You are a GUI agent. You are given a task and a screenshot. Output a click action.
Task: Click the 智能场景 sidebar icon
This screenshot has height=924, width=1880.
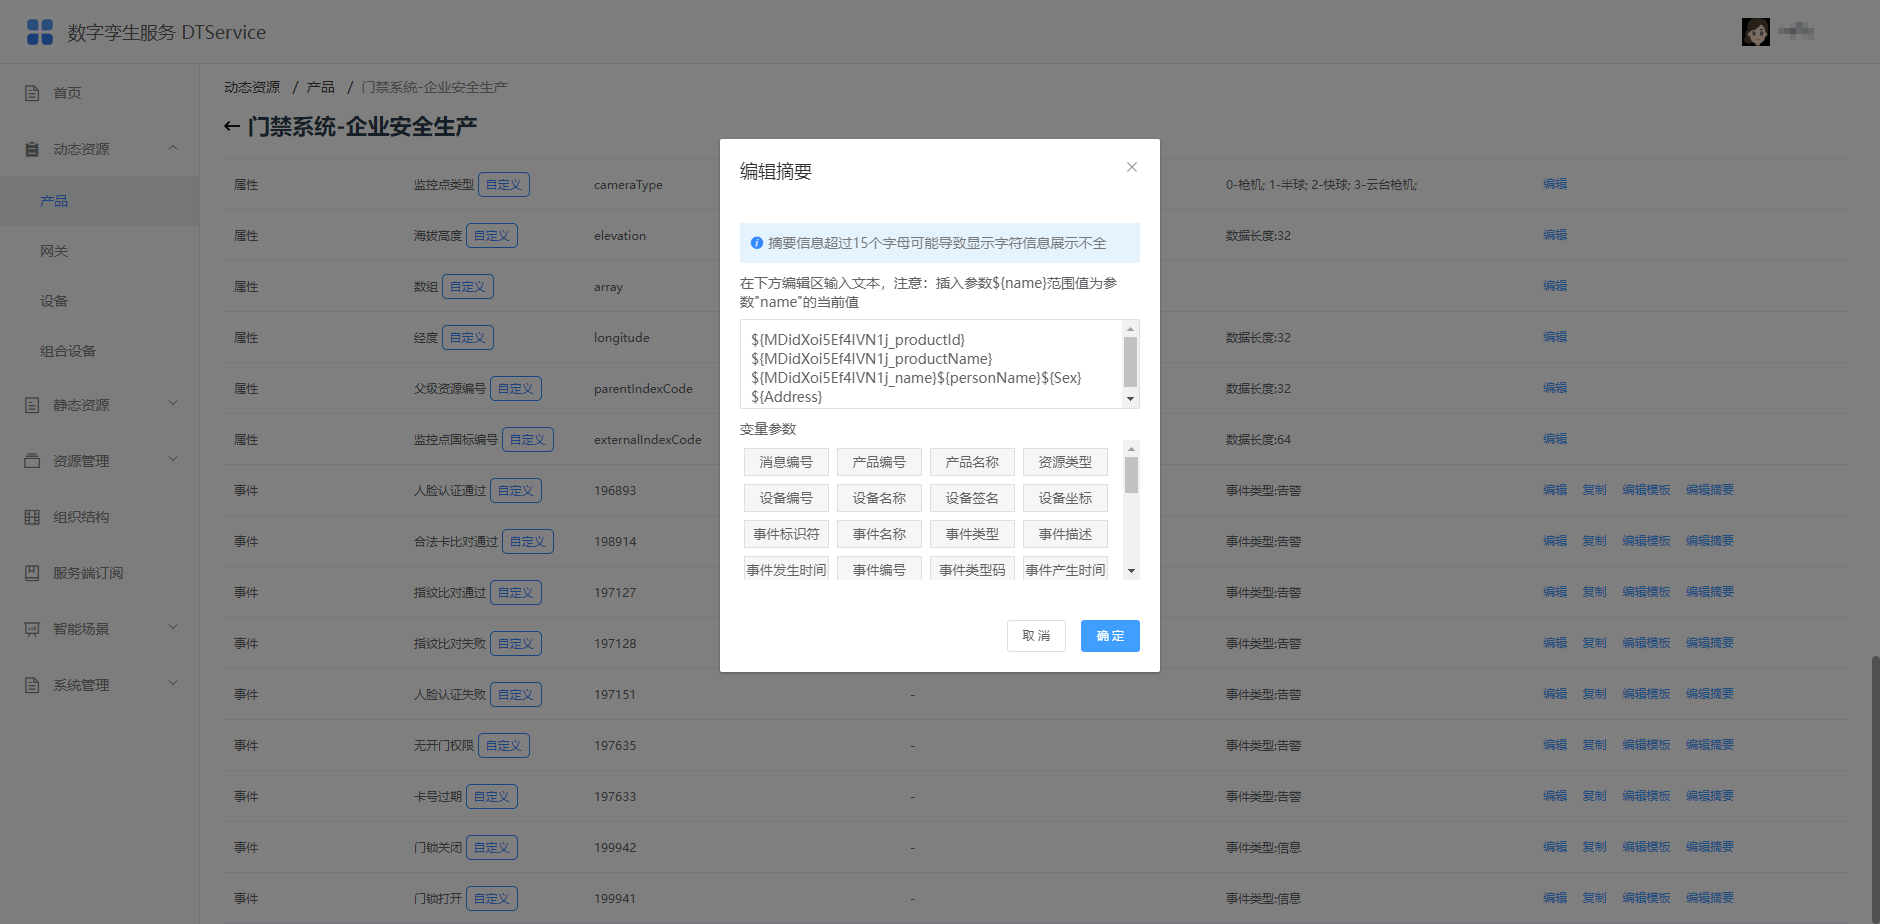coord(32,629)
